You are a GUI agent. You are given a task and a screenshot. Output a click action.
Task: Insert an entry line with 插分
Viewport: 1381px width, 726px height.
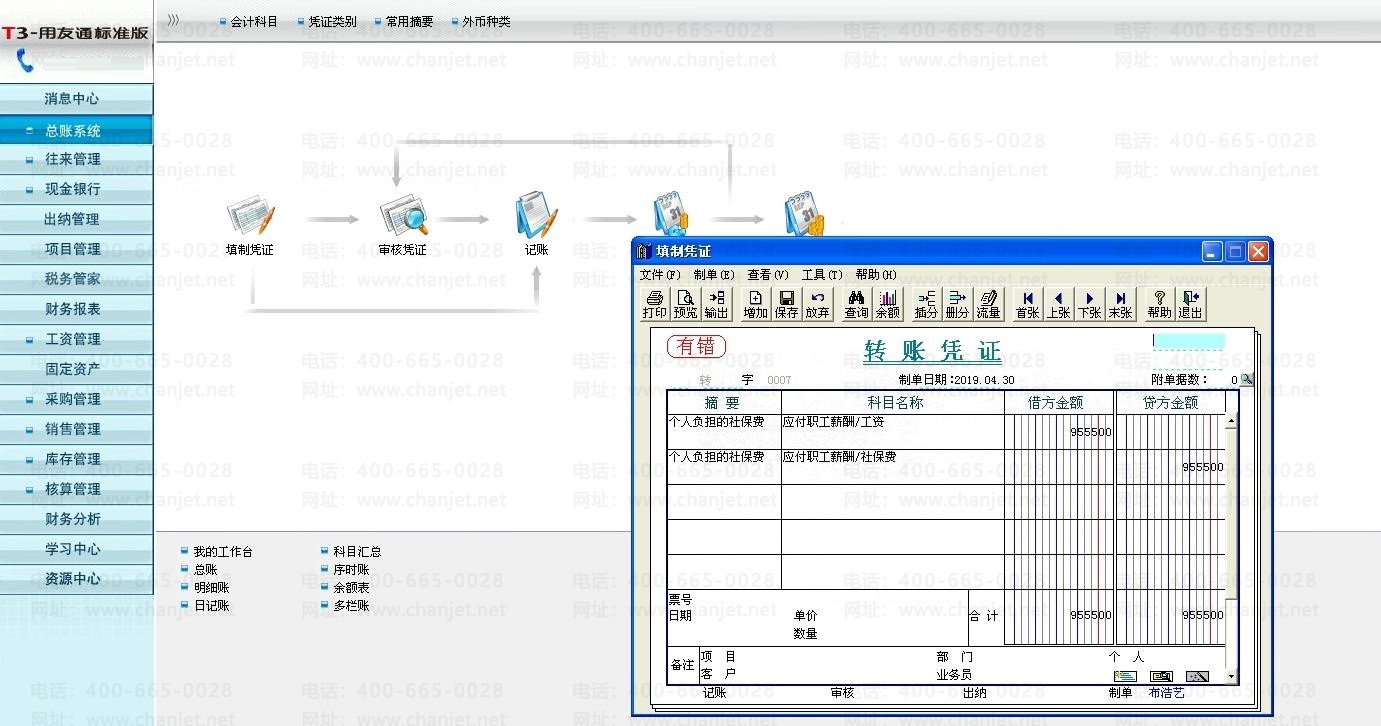(926, 304)
